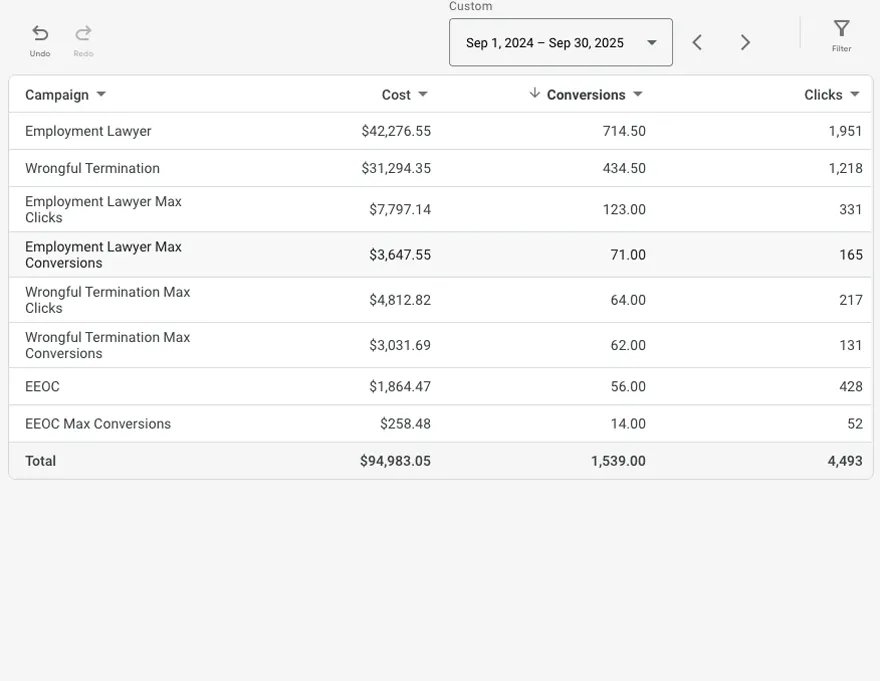
Task: Go to next date period arrow
Action: coord(745,42)
